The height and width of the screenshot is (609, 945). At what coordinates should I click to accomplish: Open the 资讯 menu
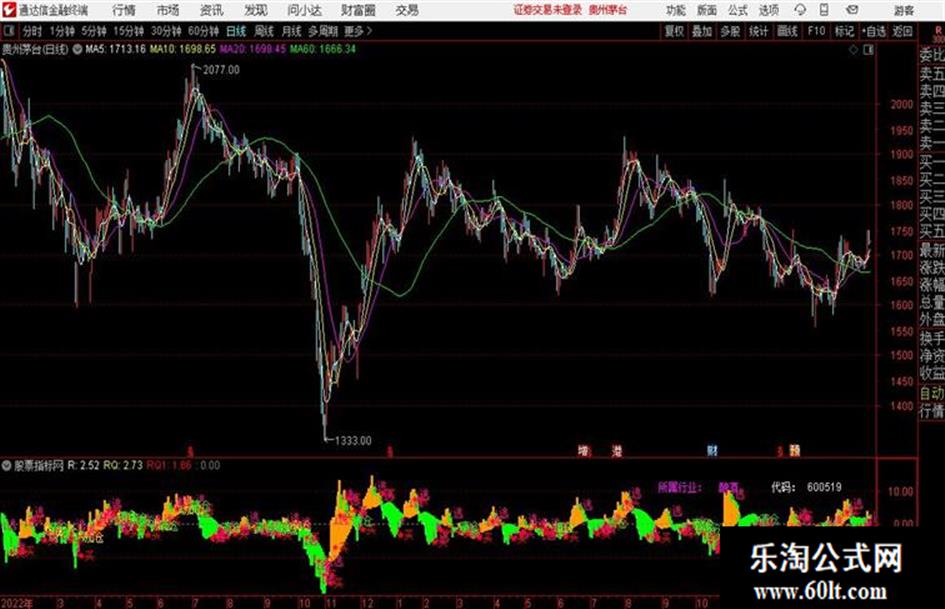tap(212, 10)
